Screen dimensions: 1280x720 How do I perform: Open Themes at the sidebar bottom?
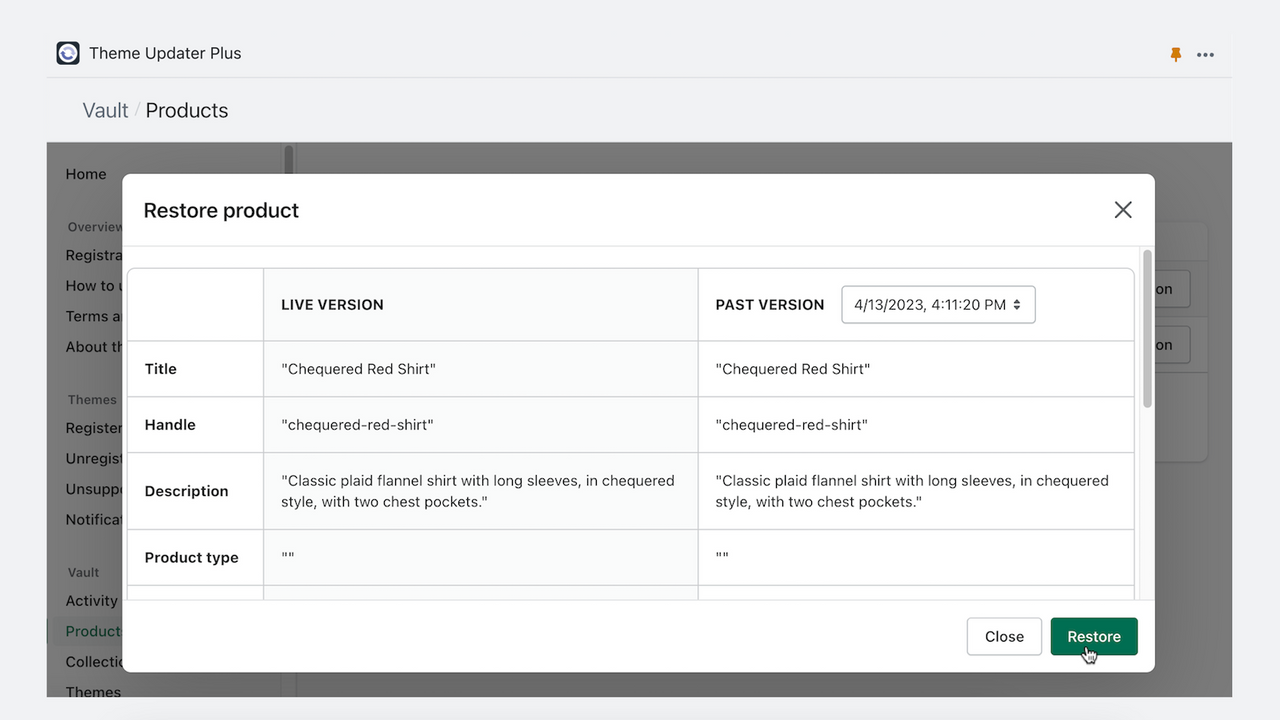(x=93, y=691)
